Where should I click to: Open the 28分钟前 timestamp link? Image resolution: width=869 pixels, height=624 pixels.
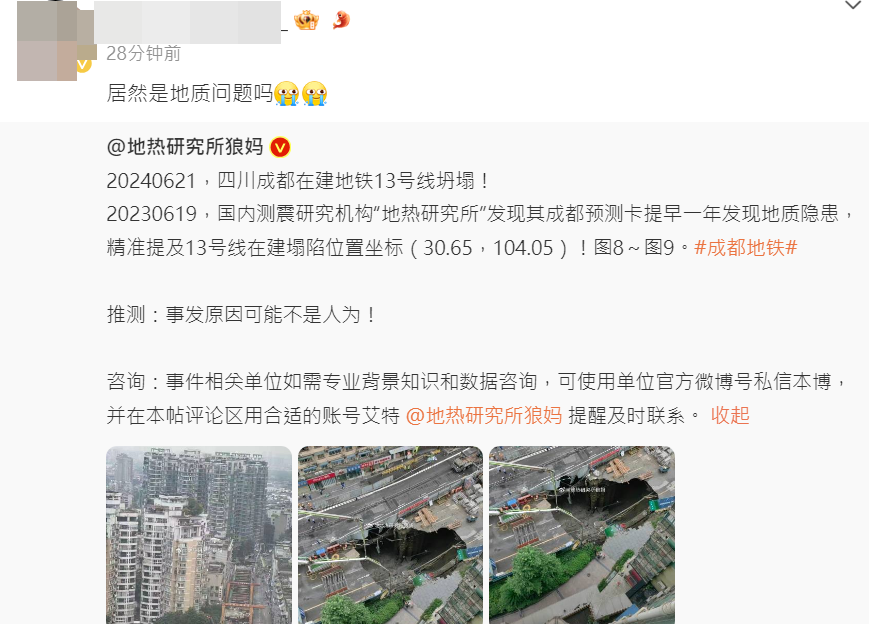(144, 53)
